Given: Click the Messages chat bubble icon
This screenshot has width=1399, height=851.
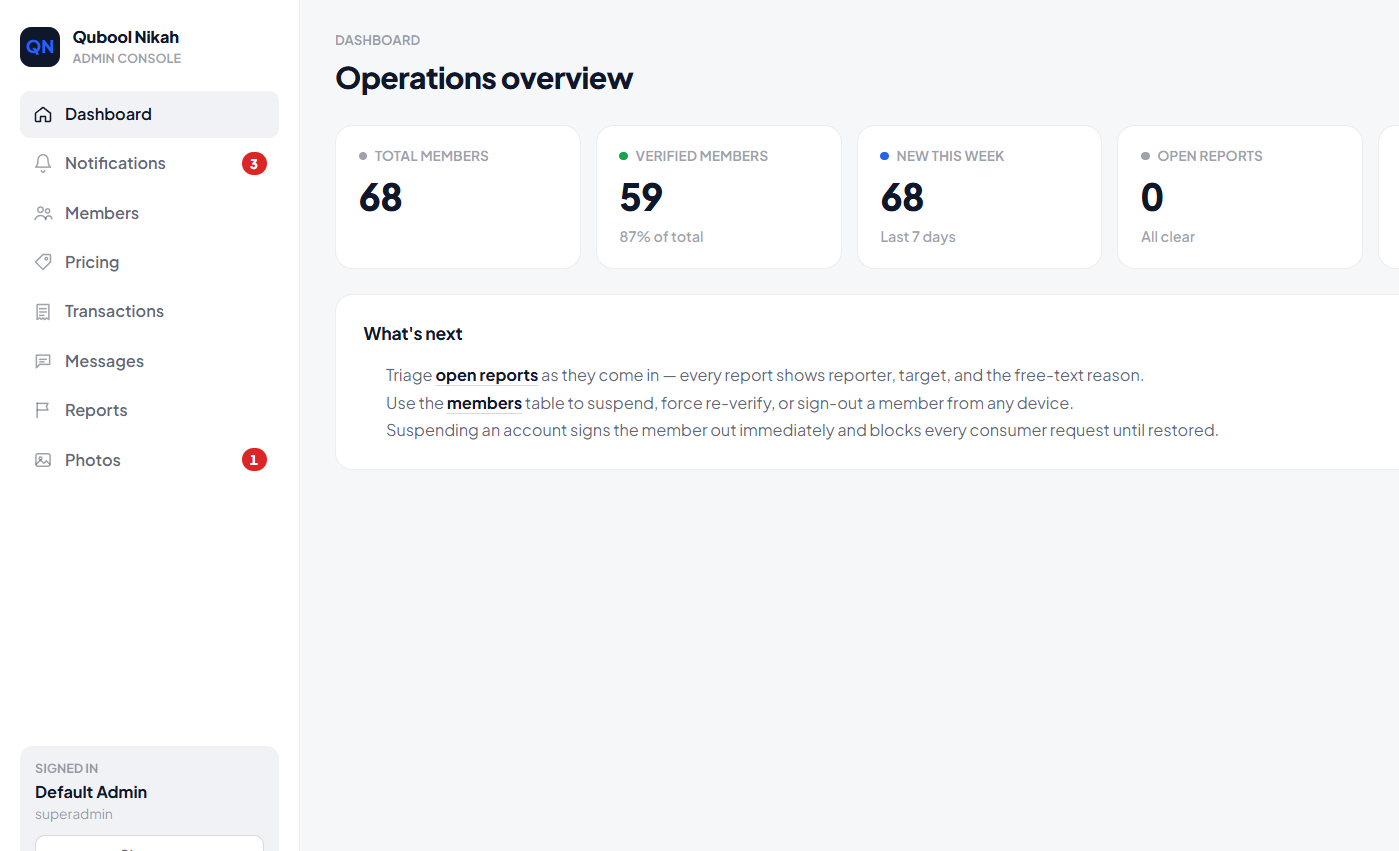Looking at the screenshot, I should [43, 361].
